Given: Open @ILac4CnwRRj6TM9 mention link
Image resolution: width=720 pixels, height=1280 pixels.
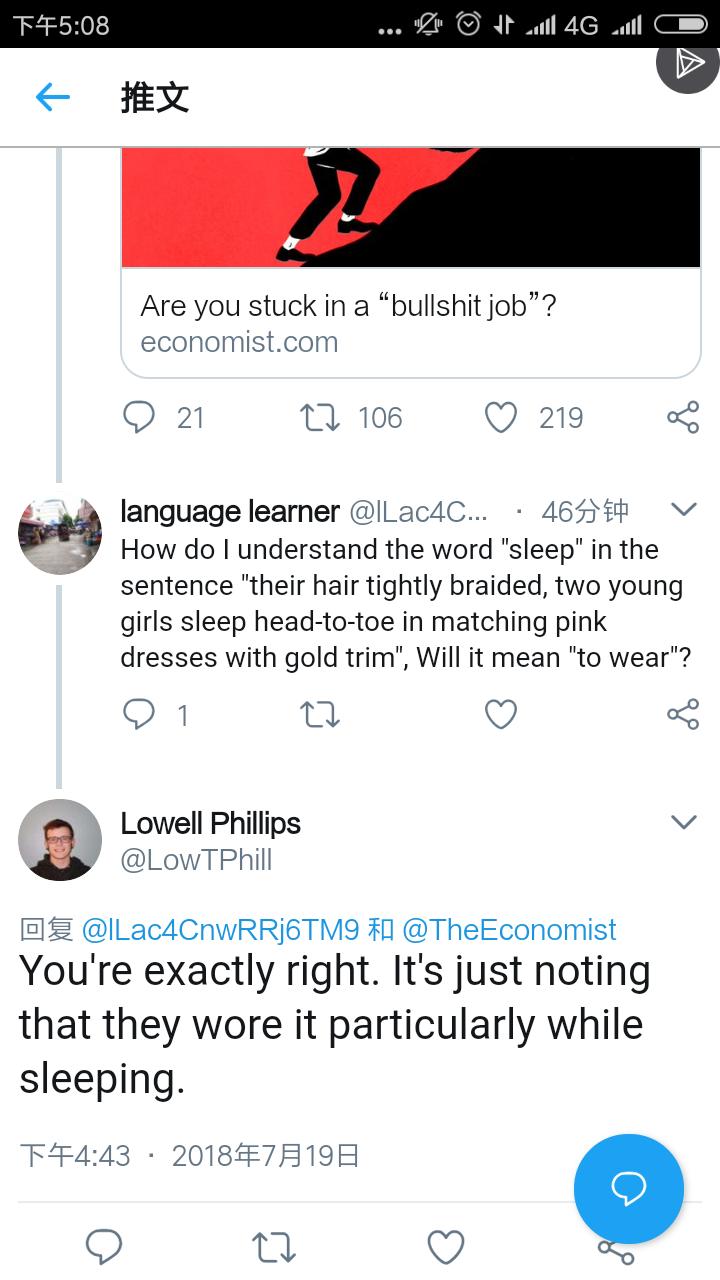Looking at the screenshot, I should [x=223, y=930].
